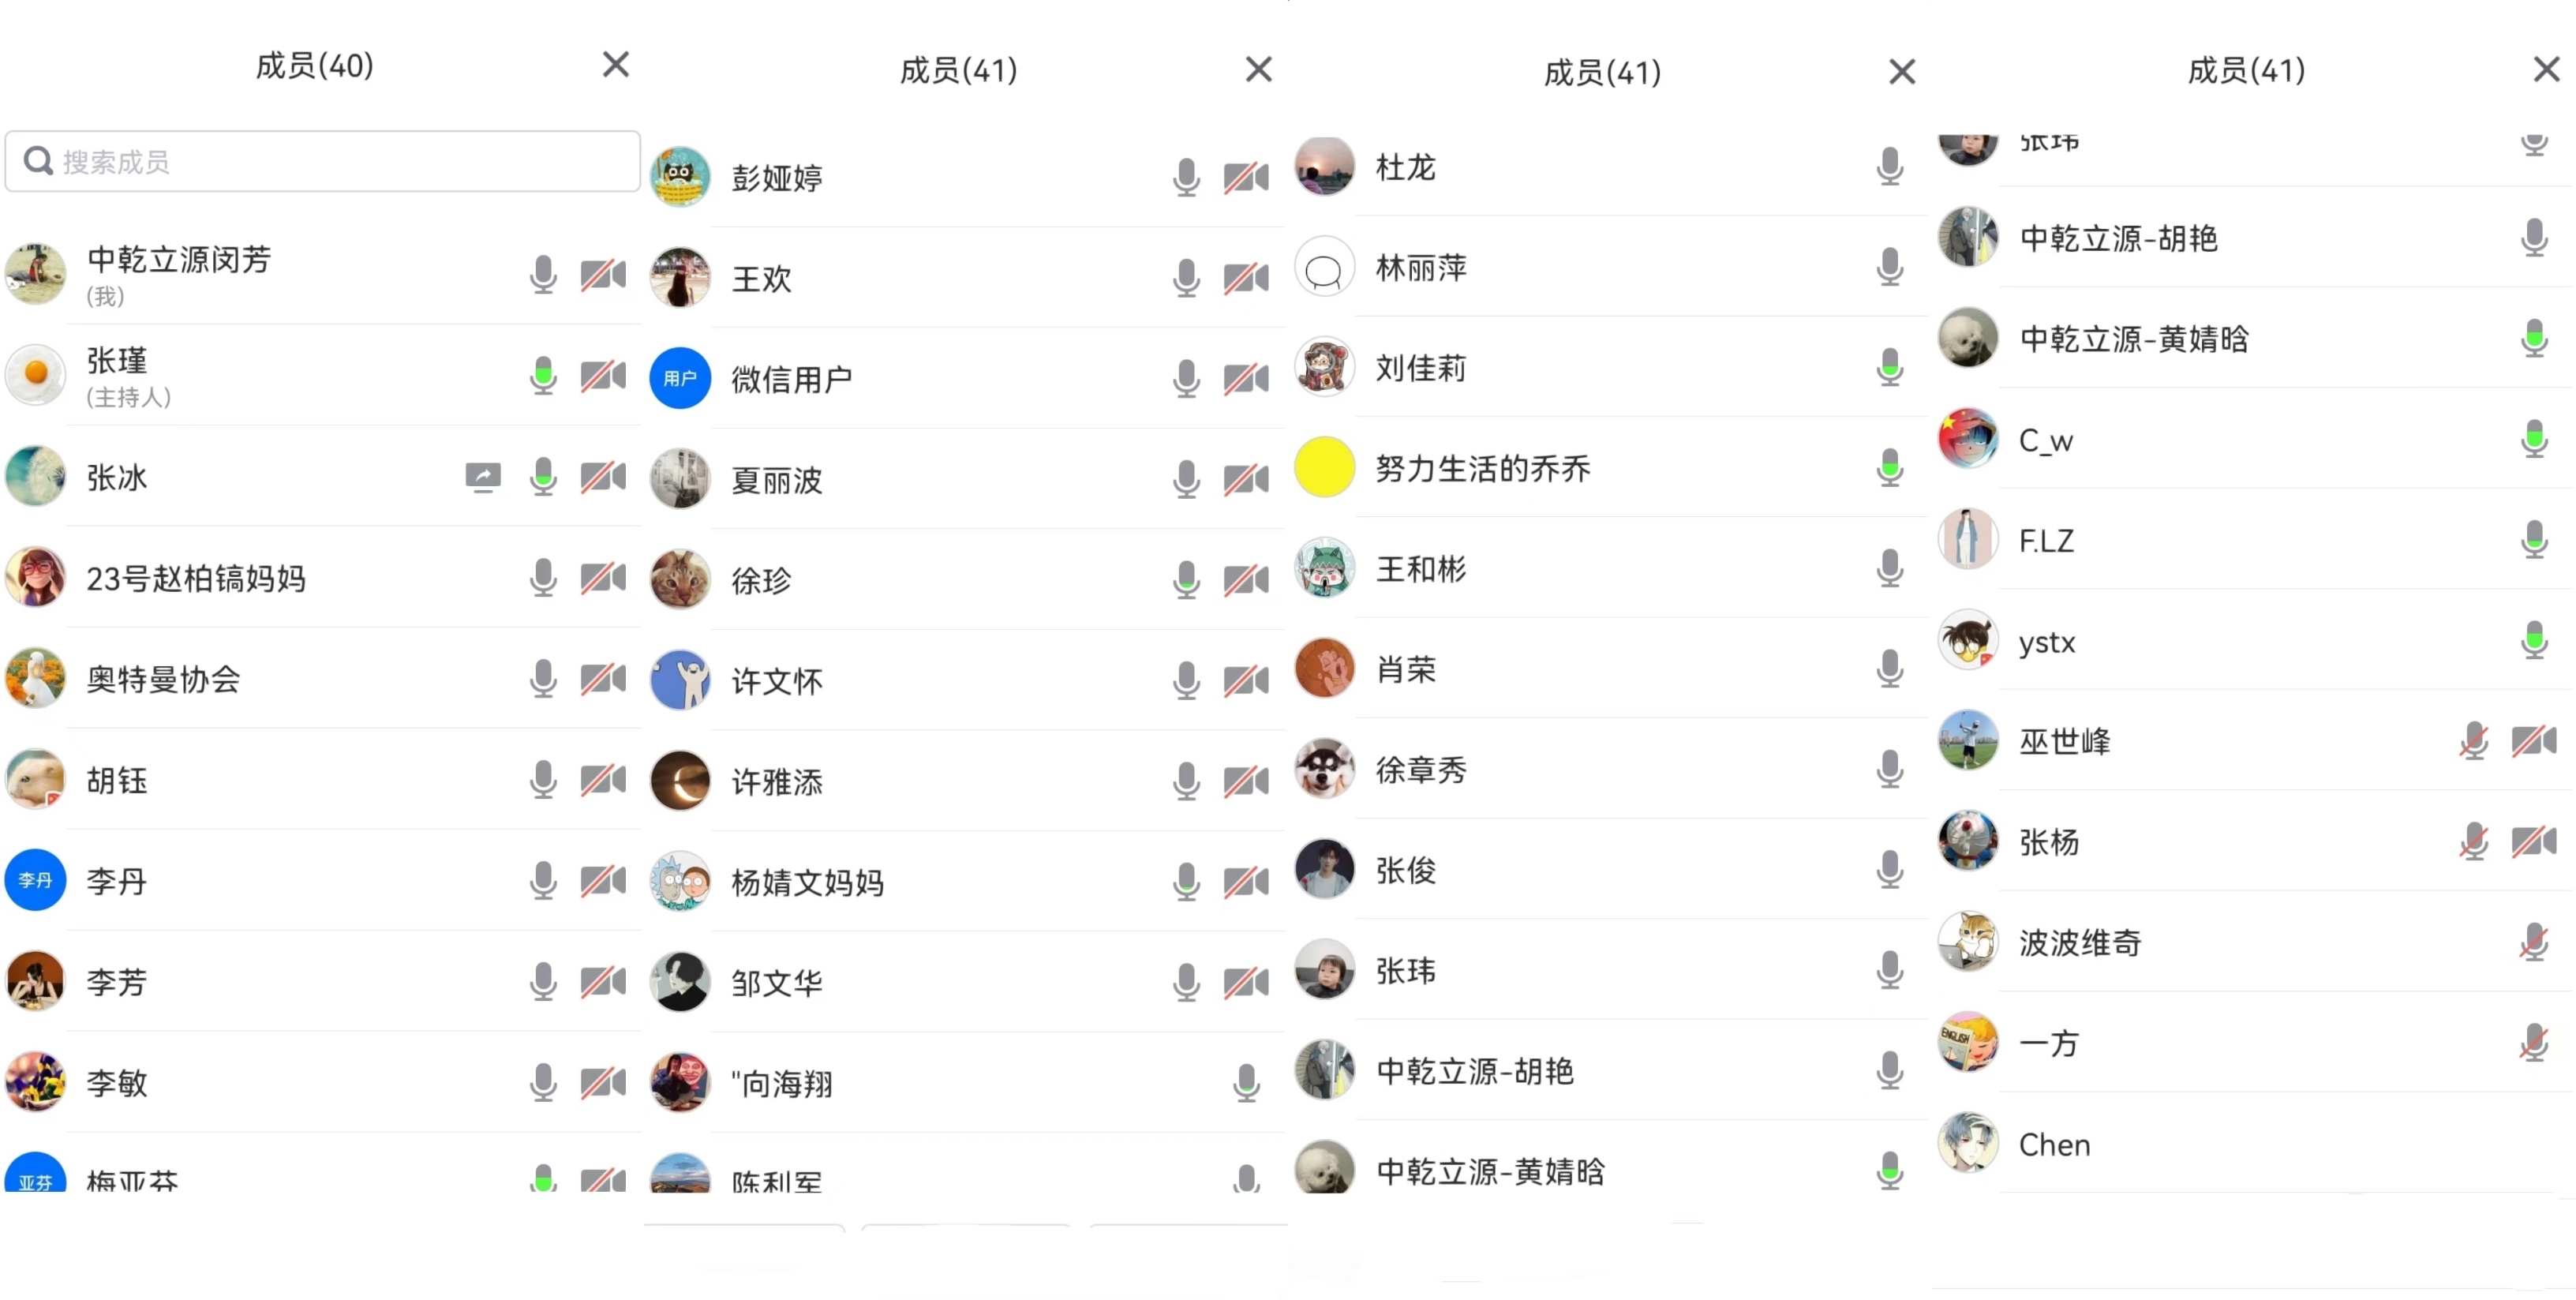Click the microphone icon for 张瑾
The height and width of the screenshot is (1300, 2576).
coord(543,376)
